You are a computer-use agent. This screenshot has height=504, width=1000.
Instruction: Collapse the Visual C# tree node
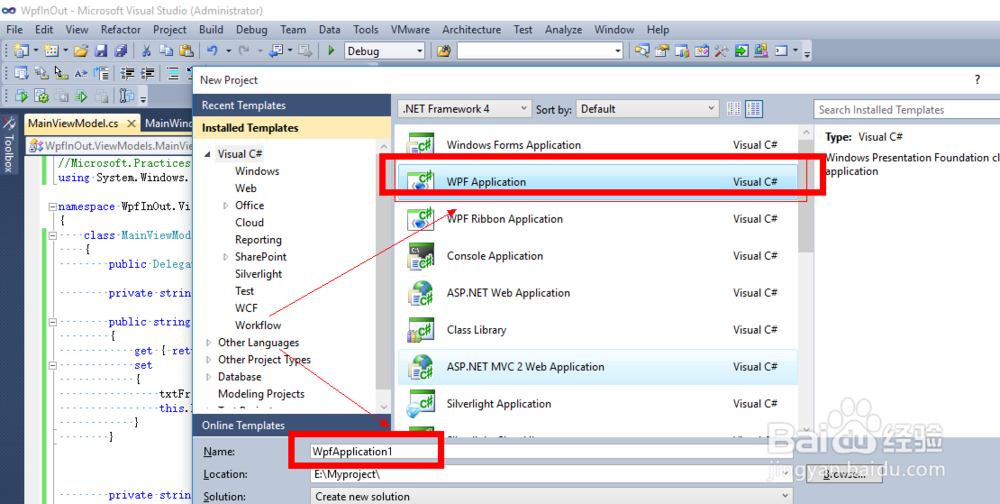tap(208, 154)
